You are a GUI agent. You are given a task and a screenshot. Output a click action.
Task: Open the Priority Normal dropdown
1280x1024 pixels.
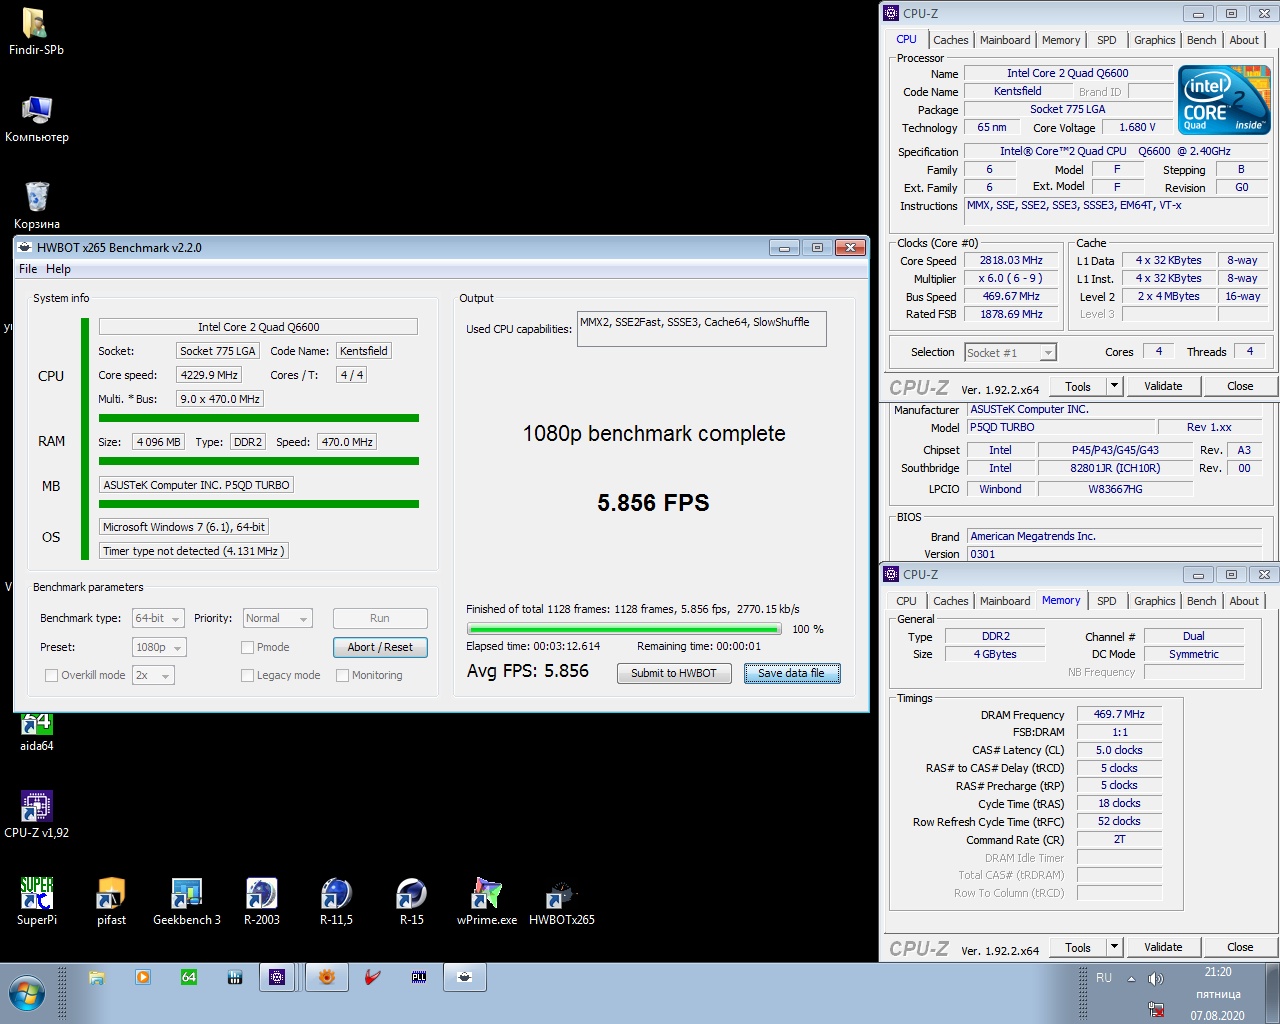[x=277, y=618]
